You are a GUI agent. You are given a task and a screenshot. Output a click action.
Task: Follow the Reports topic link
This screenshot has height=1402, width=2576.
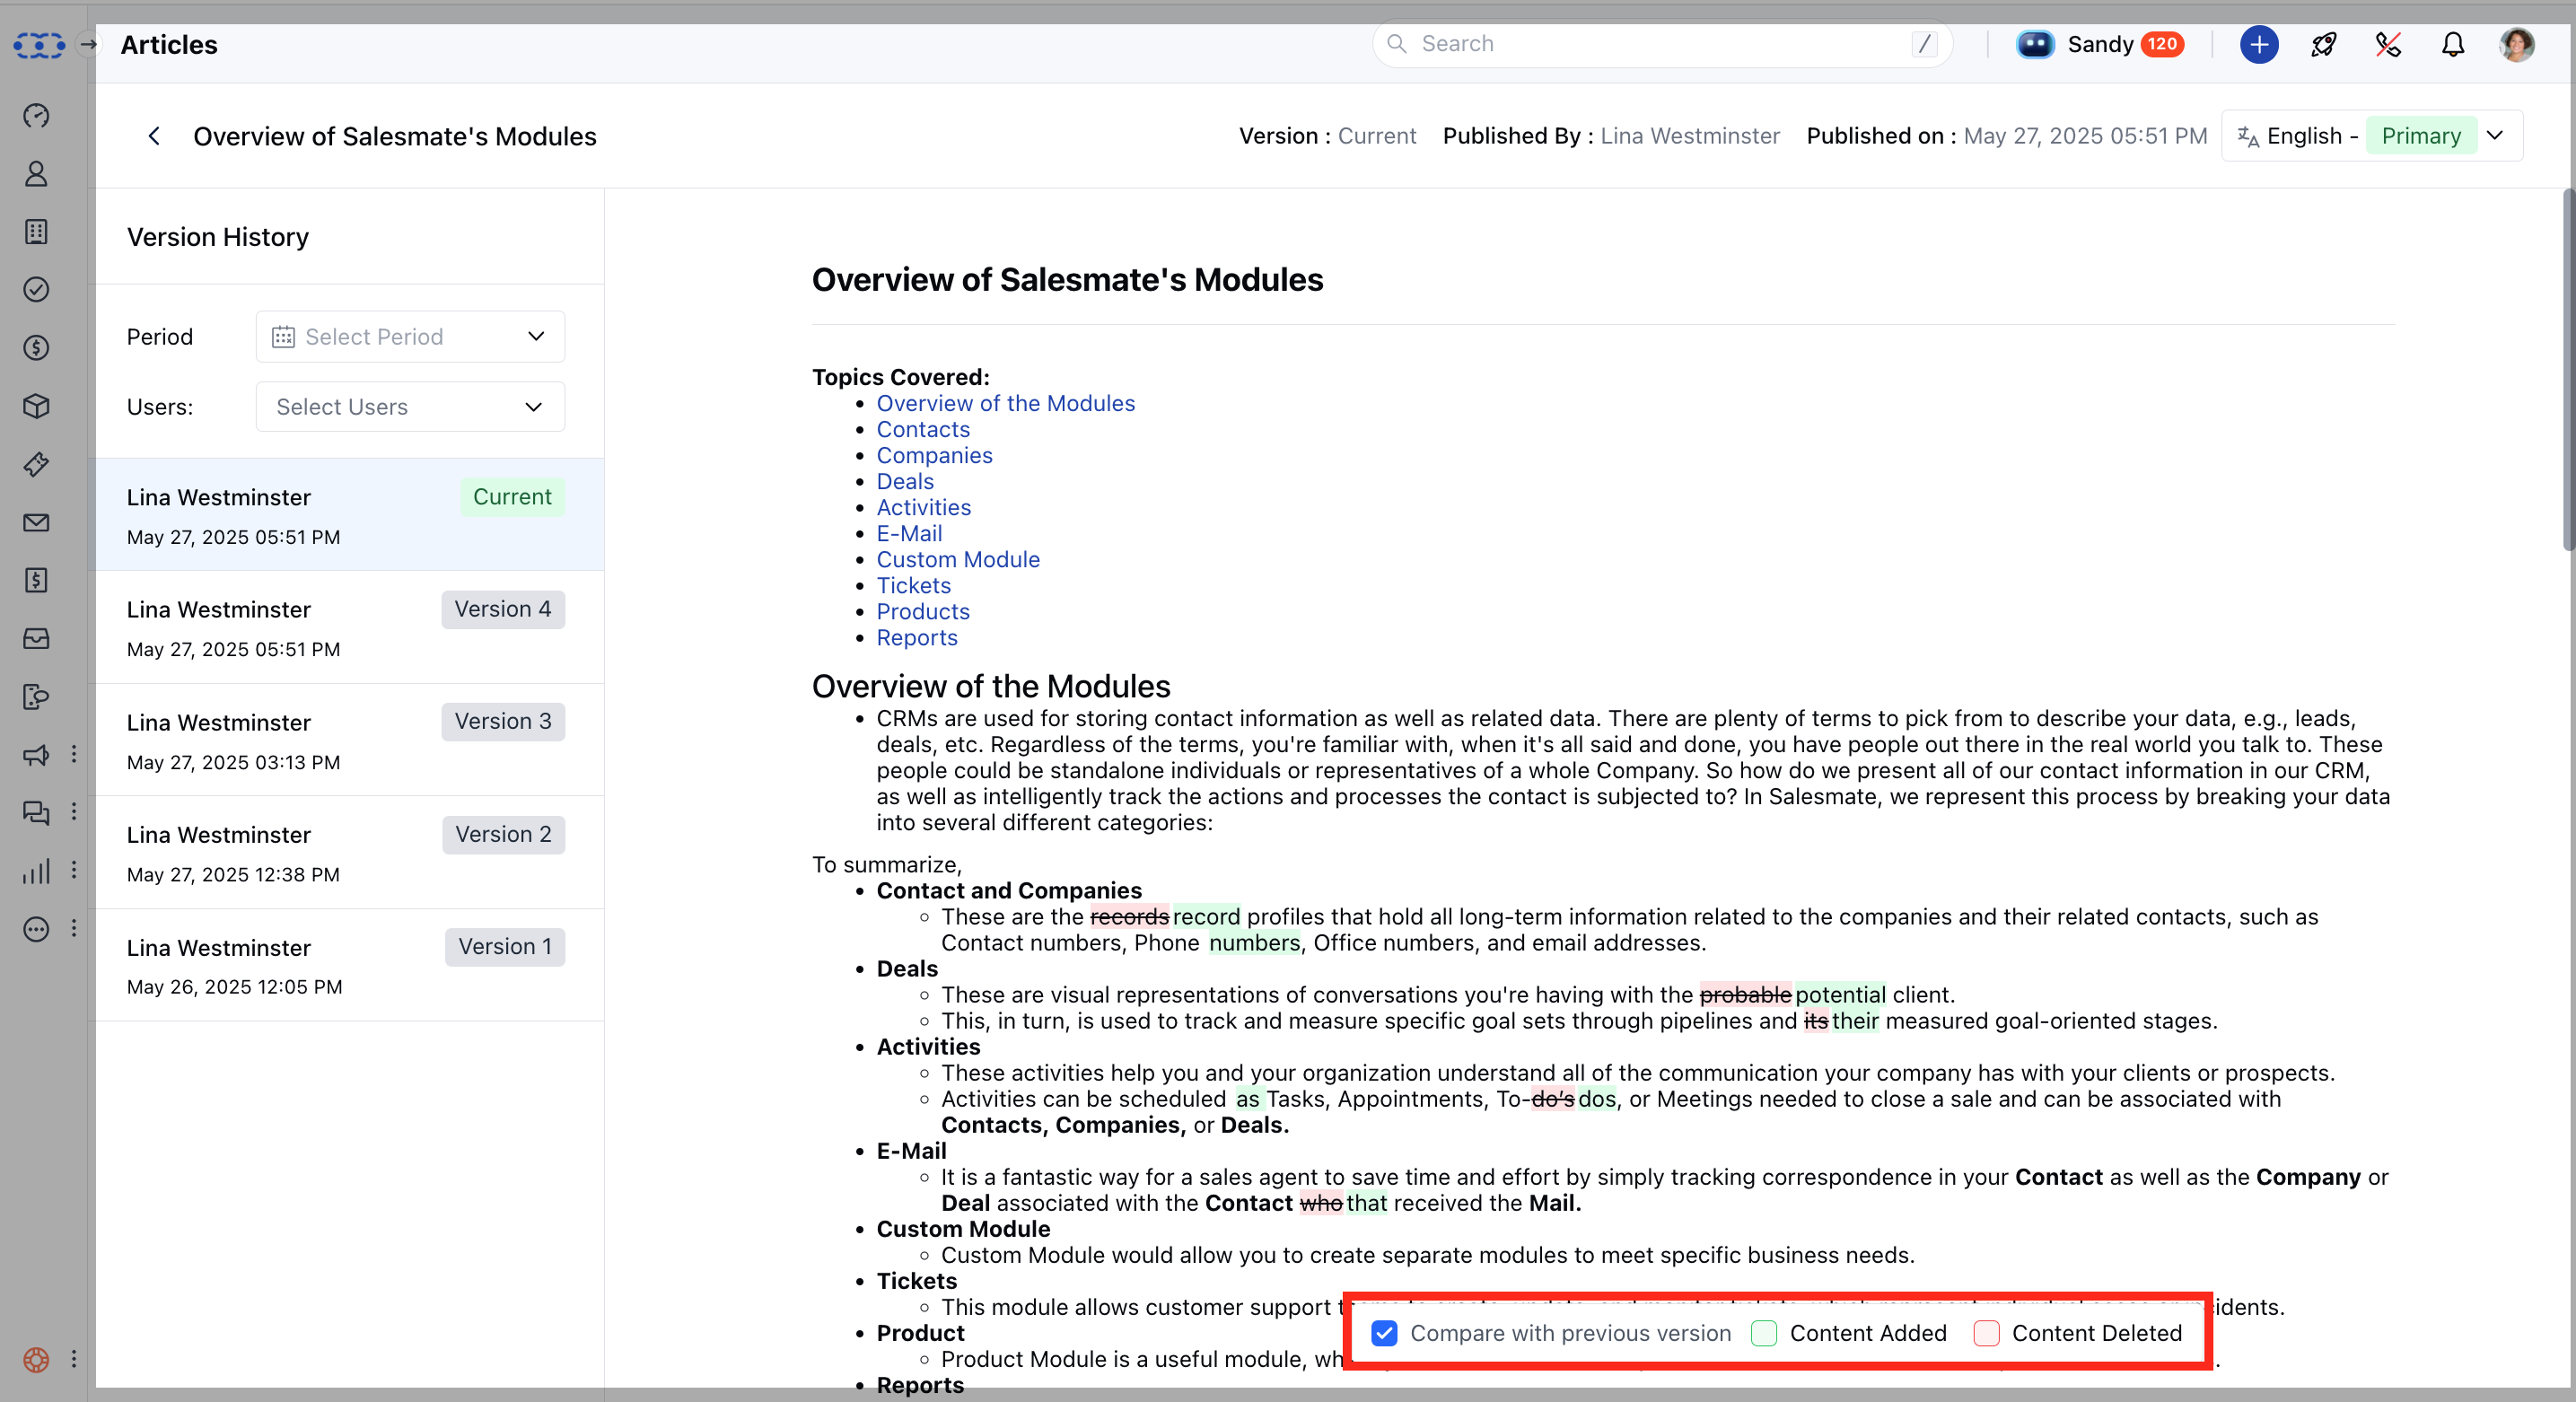(x=917, y=637)
